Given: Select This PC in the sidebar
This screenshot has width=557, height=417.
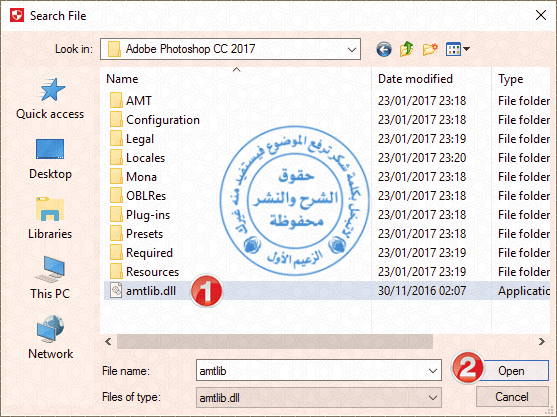Looking at the screenshot, I should point(50,278).
